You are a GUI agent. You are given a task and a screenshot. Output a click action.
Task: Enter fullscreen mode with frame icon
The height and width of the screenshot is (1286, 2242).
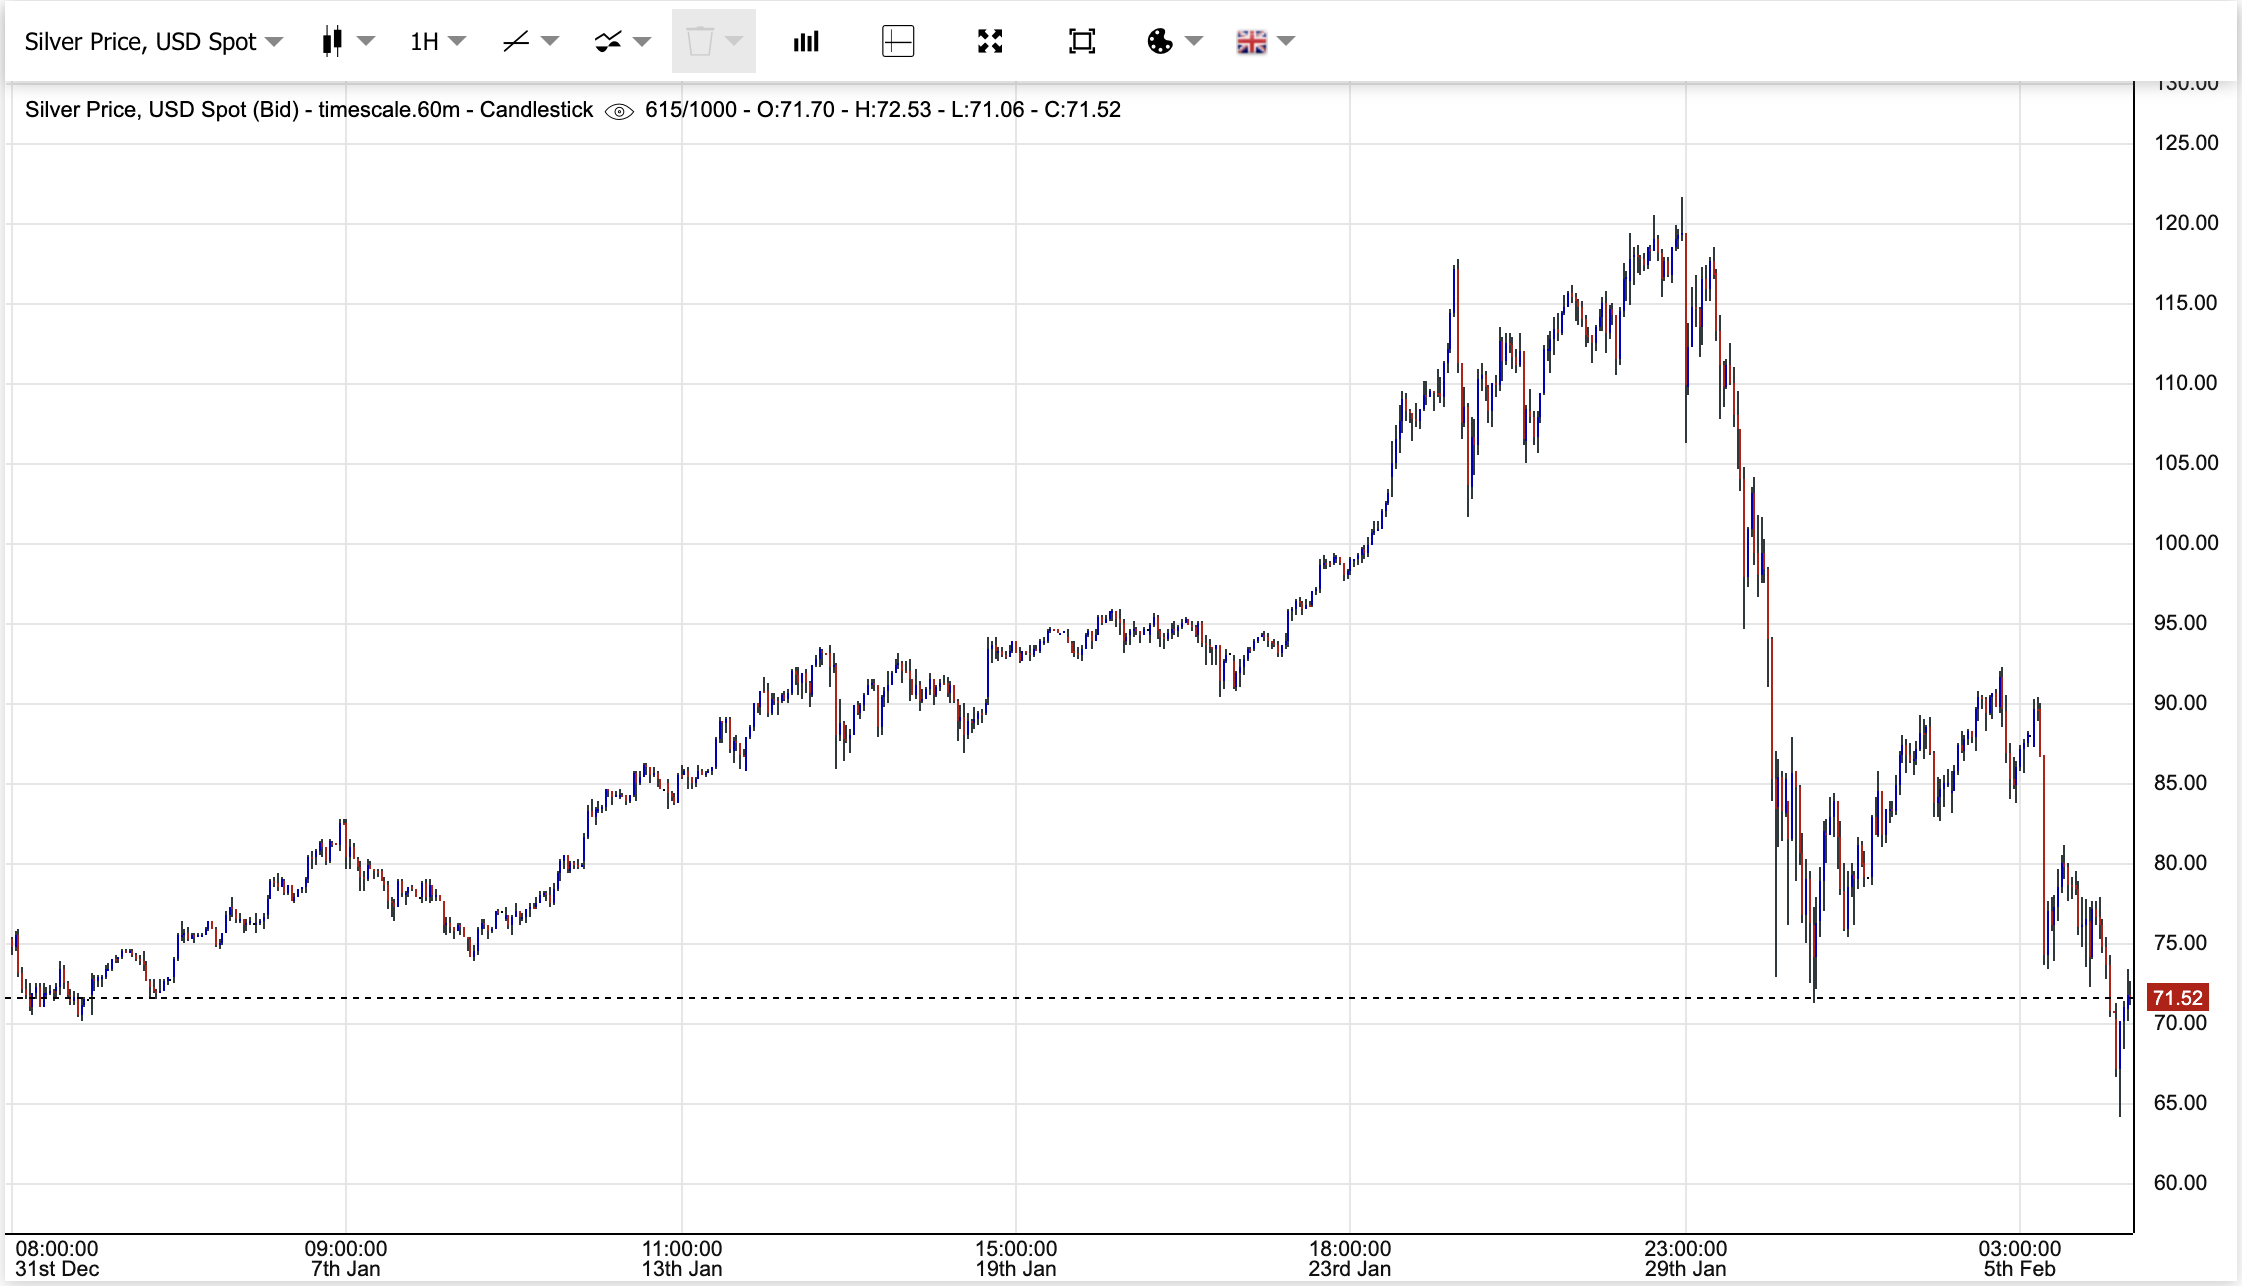tap(1082, 41)
